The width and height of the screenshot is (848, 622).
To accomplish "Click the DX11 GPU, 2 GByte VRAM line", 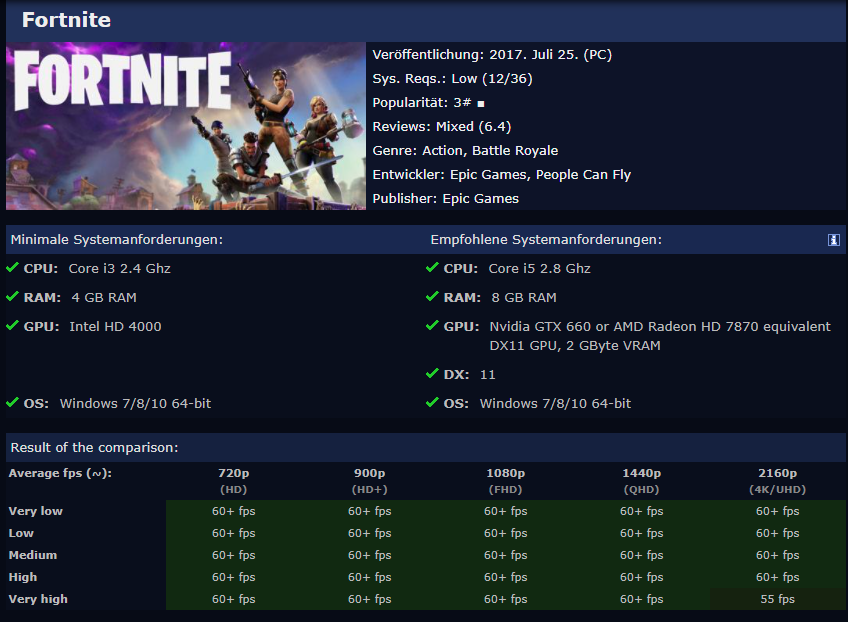I will tap(575, 346).
